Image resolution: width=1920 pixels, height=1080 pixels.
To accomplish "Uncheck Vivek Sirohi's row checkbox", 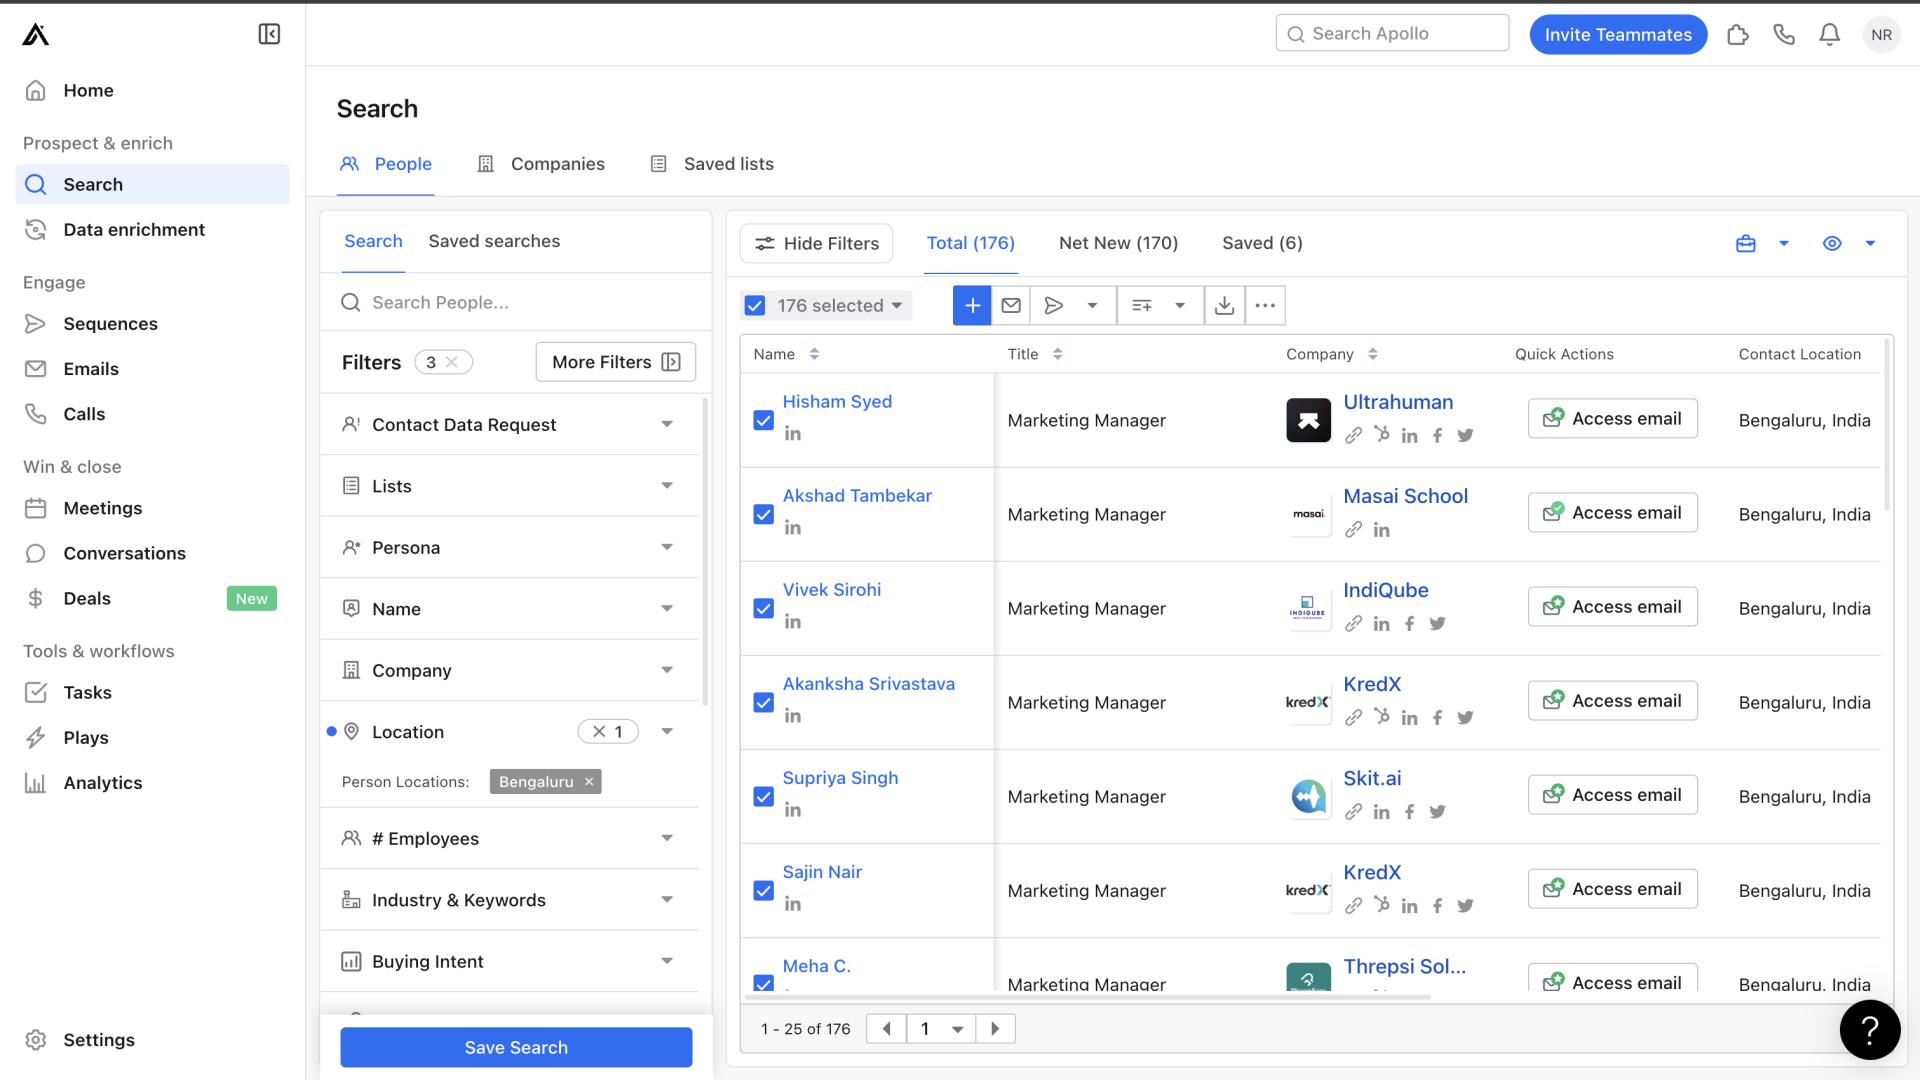I will pyautogui.click(x=764, y=608).
